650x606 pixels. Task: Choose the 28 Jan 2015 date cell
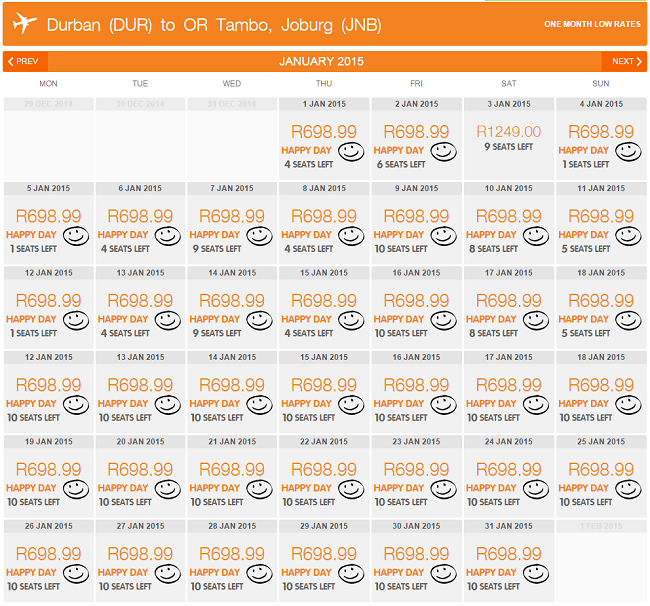click(x=232, y=560)
